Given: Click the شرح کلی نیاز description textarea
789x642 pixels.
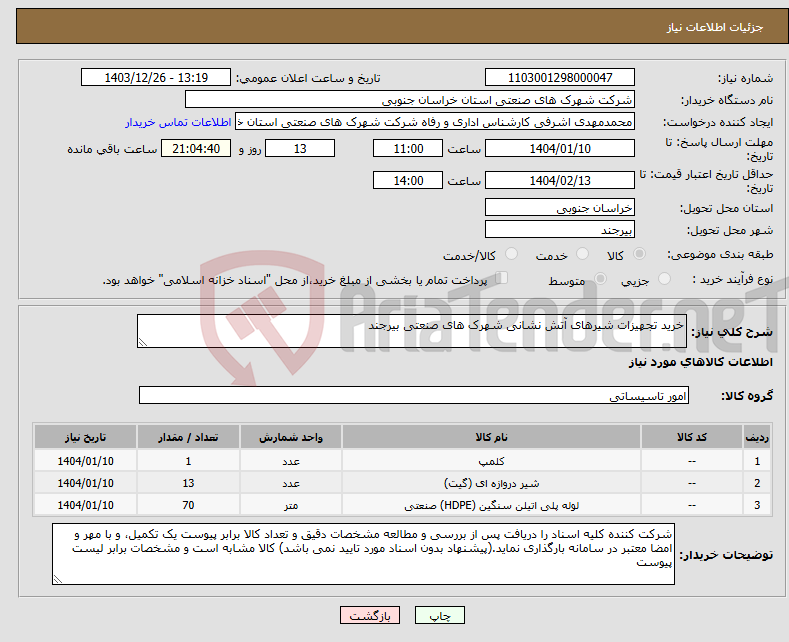Looking at the screenshot, I should 412,331.
